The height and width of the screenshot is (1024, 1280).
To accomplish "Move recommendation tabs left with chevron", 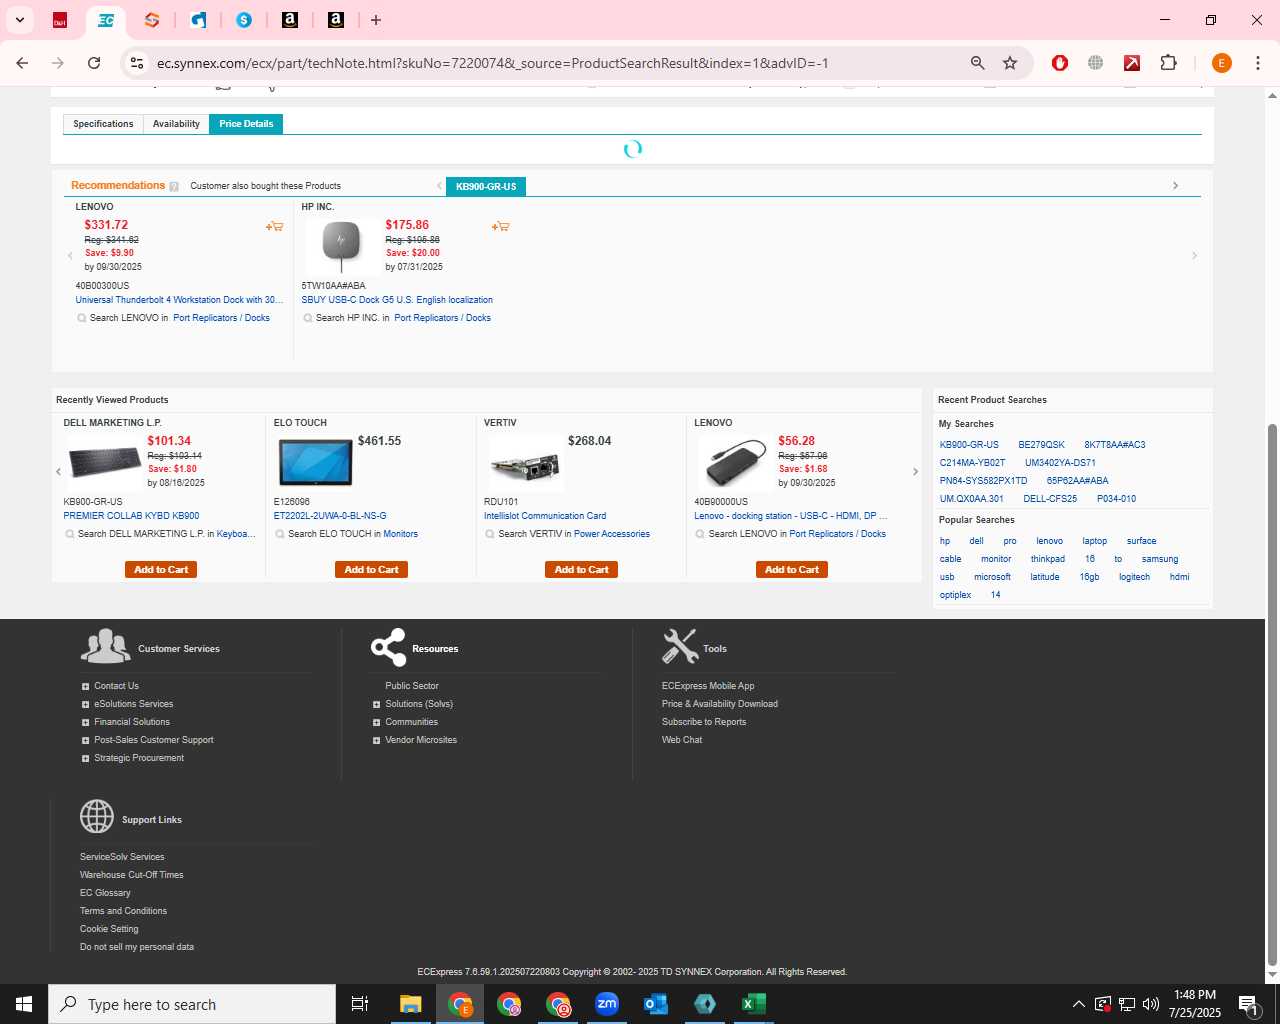I will pos(439,186).
